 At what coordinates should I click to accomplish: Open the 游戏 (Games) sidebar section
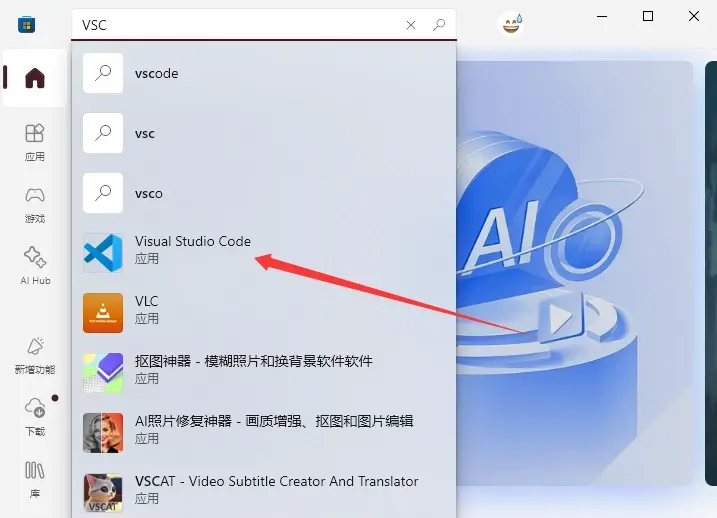point(35,204)
